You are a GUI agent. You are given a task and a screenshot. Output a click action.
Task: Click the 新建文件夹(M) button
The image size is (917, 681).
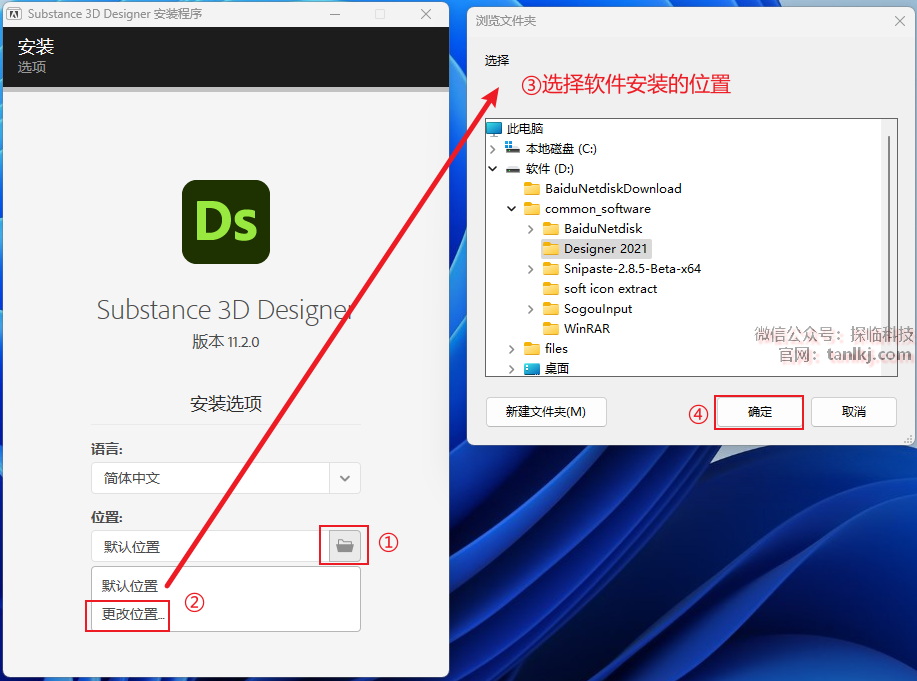[546, 412]
